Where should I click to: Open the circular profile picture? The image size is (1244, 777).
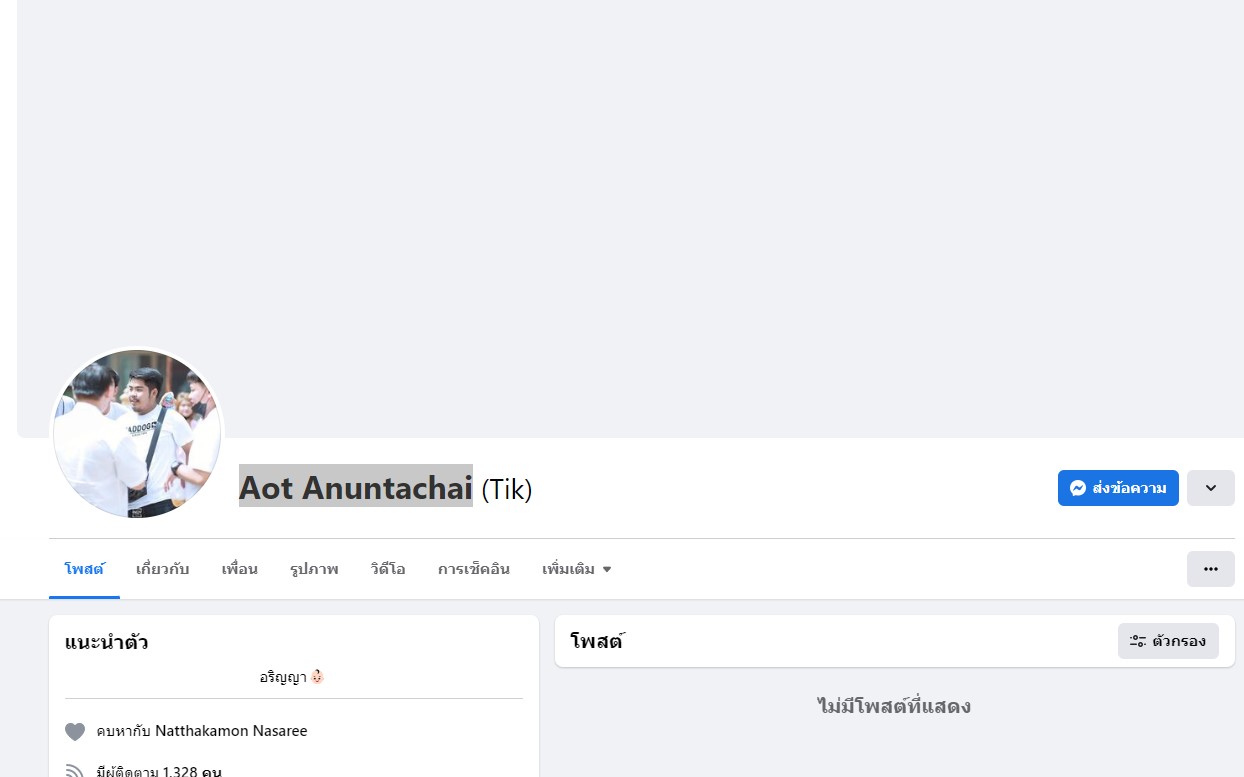pyautogui.click(x=137, y=433)
